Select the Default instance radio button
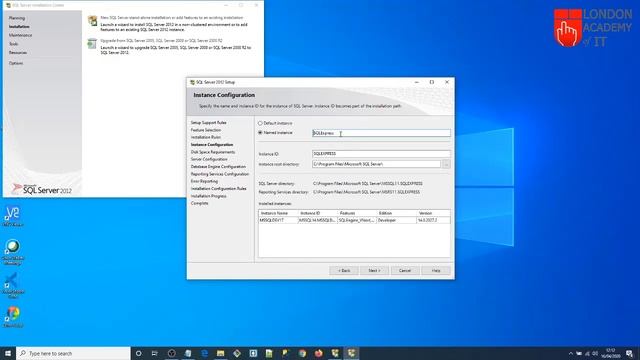Viewport: 640px width, 360px height. point(260,123)
